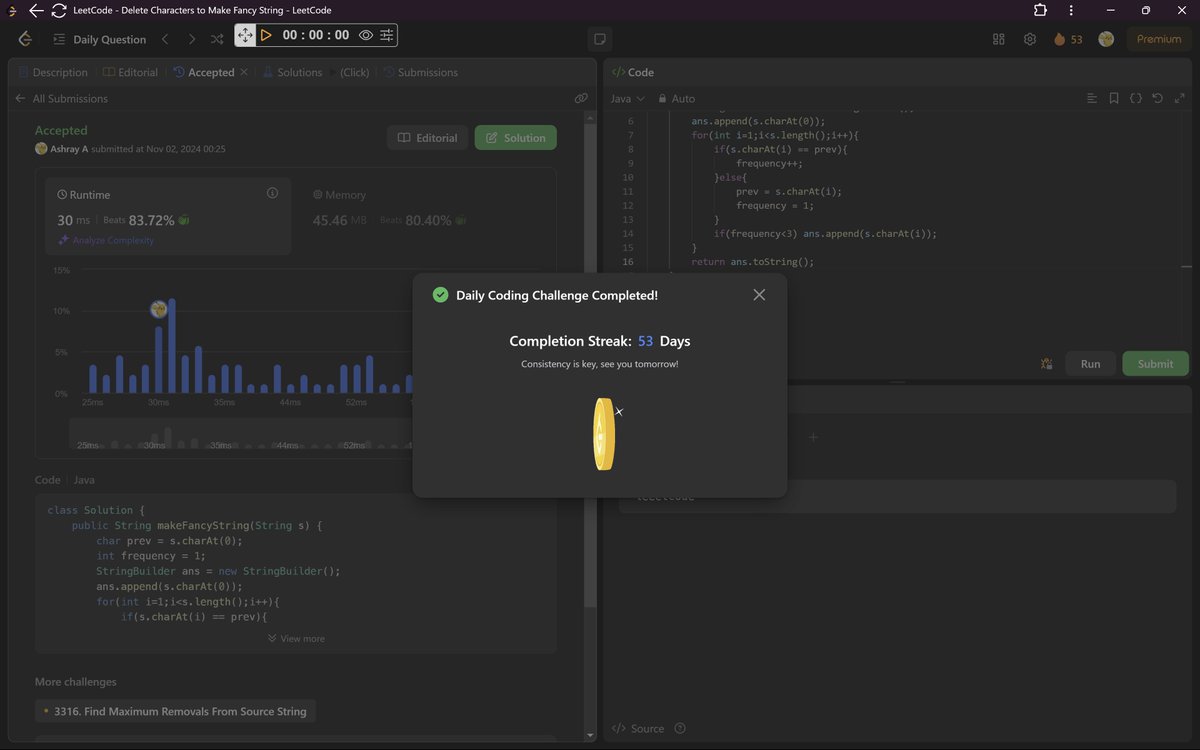
Task: Click the timer display 00 : 00 : 00
Action: (x=316, y=35)
